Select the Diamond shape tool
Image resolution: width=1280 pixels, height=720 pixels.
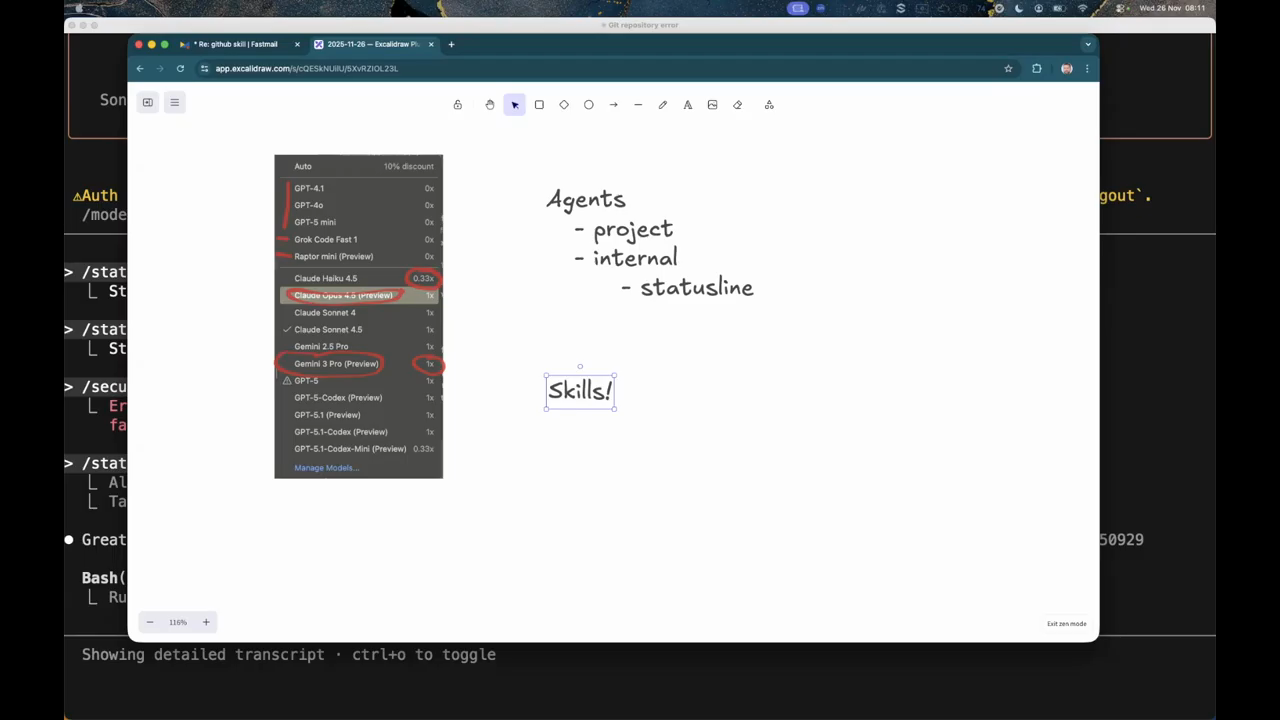(x=564, y=105)
